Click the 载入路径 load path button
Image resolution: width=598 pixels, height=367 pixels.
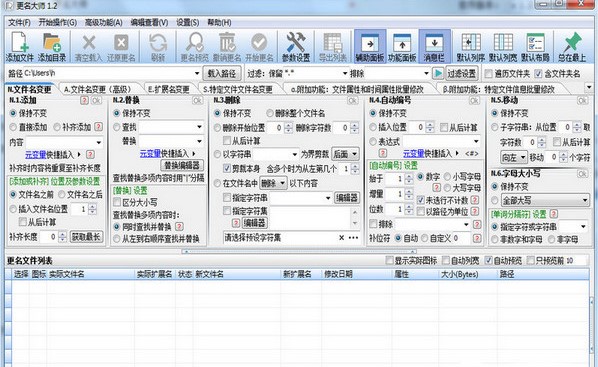tap(222, 73)
